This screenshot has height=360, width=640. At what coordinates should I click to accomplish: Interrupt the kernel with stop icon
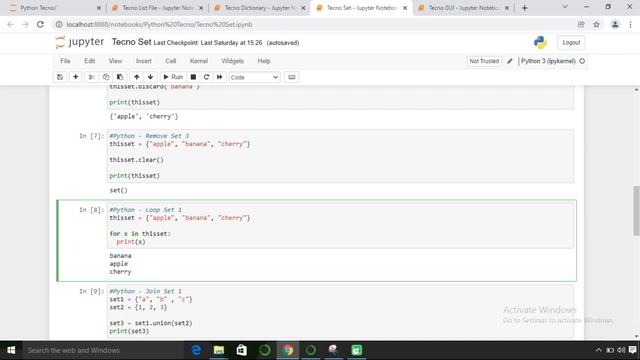click(x=193, y=77)
